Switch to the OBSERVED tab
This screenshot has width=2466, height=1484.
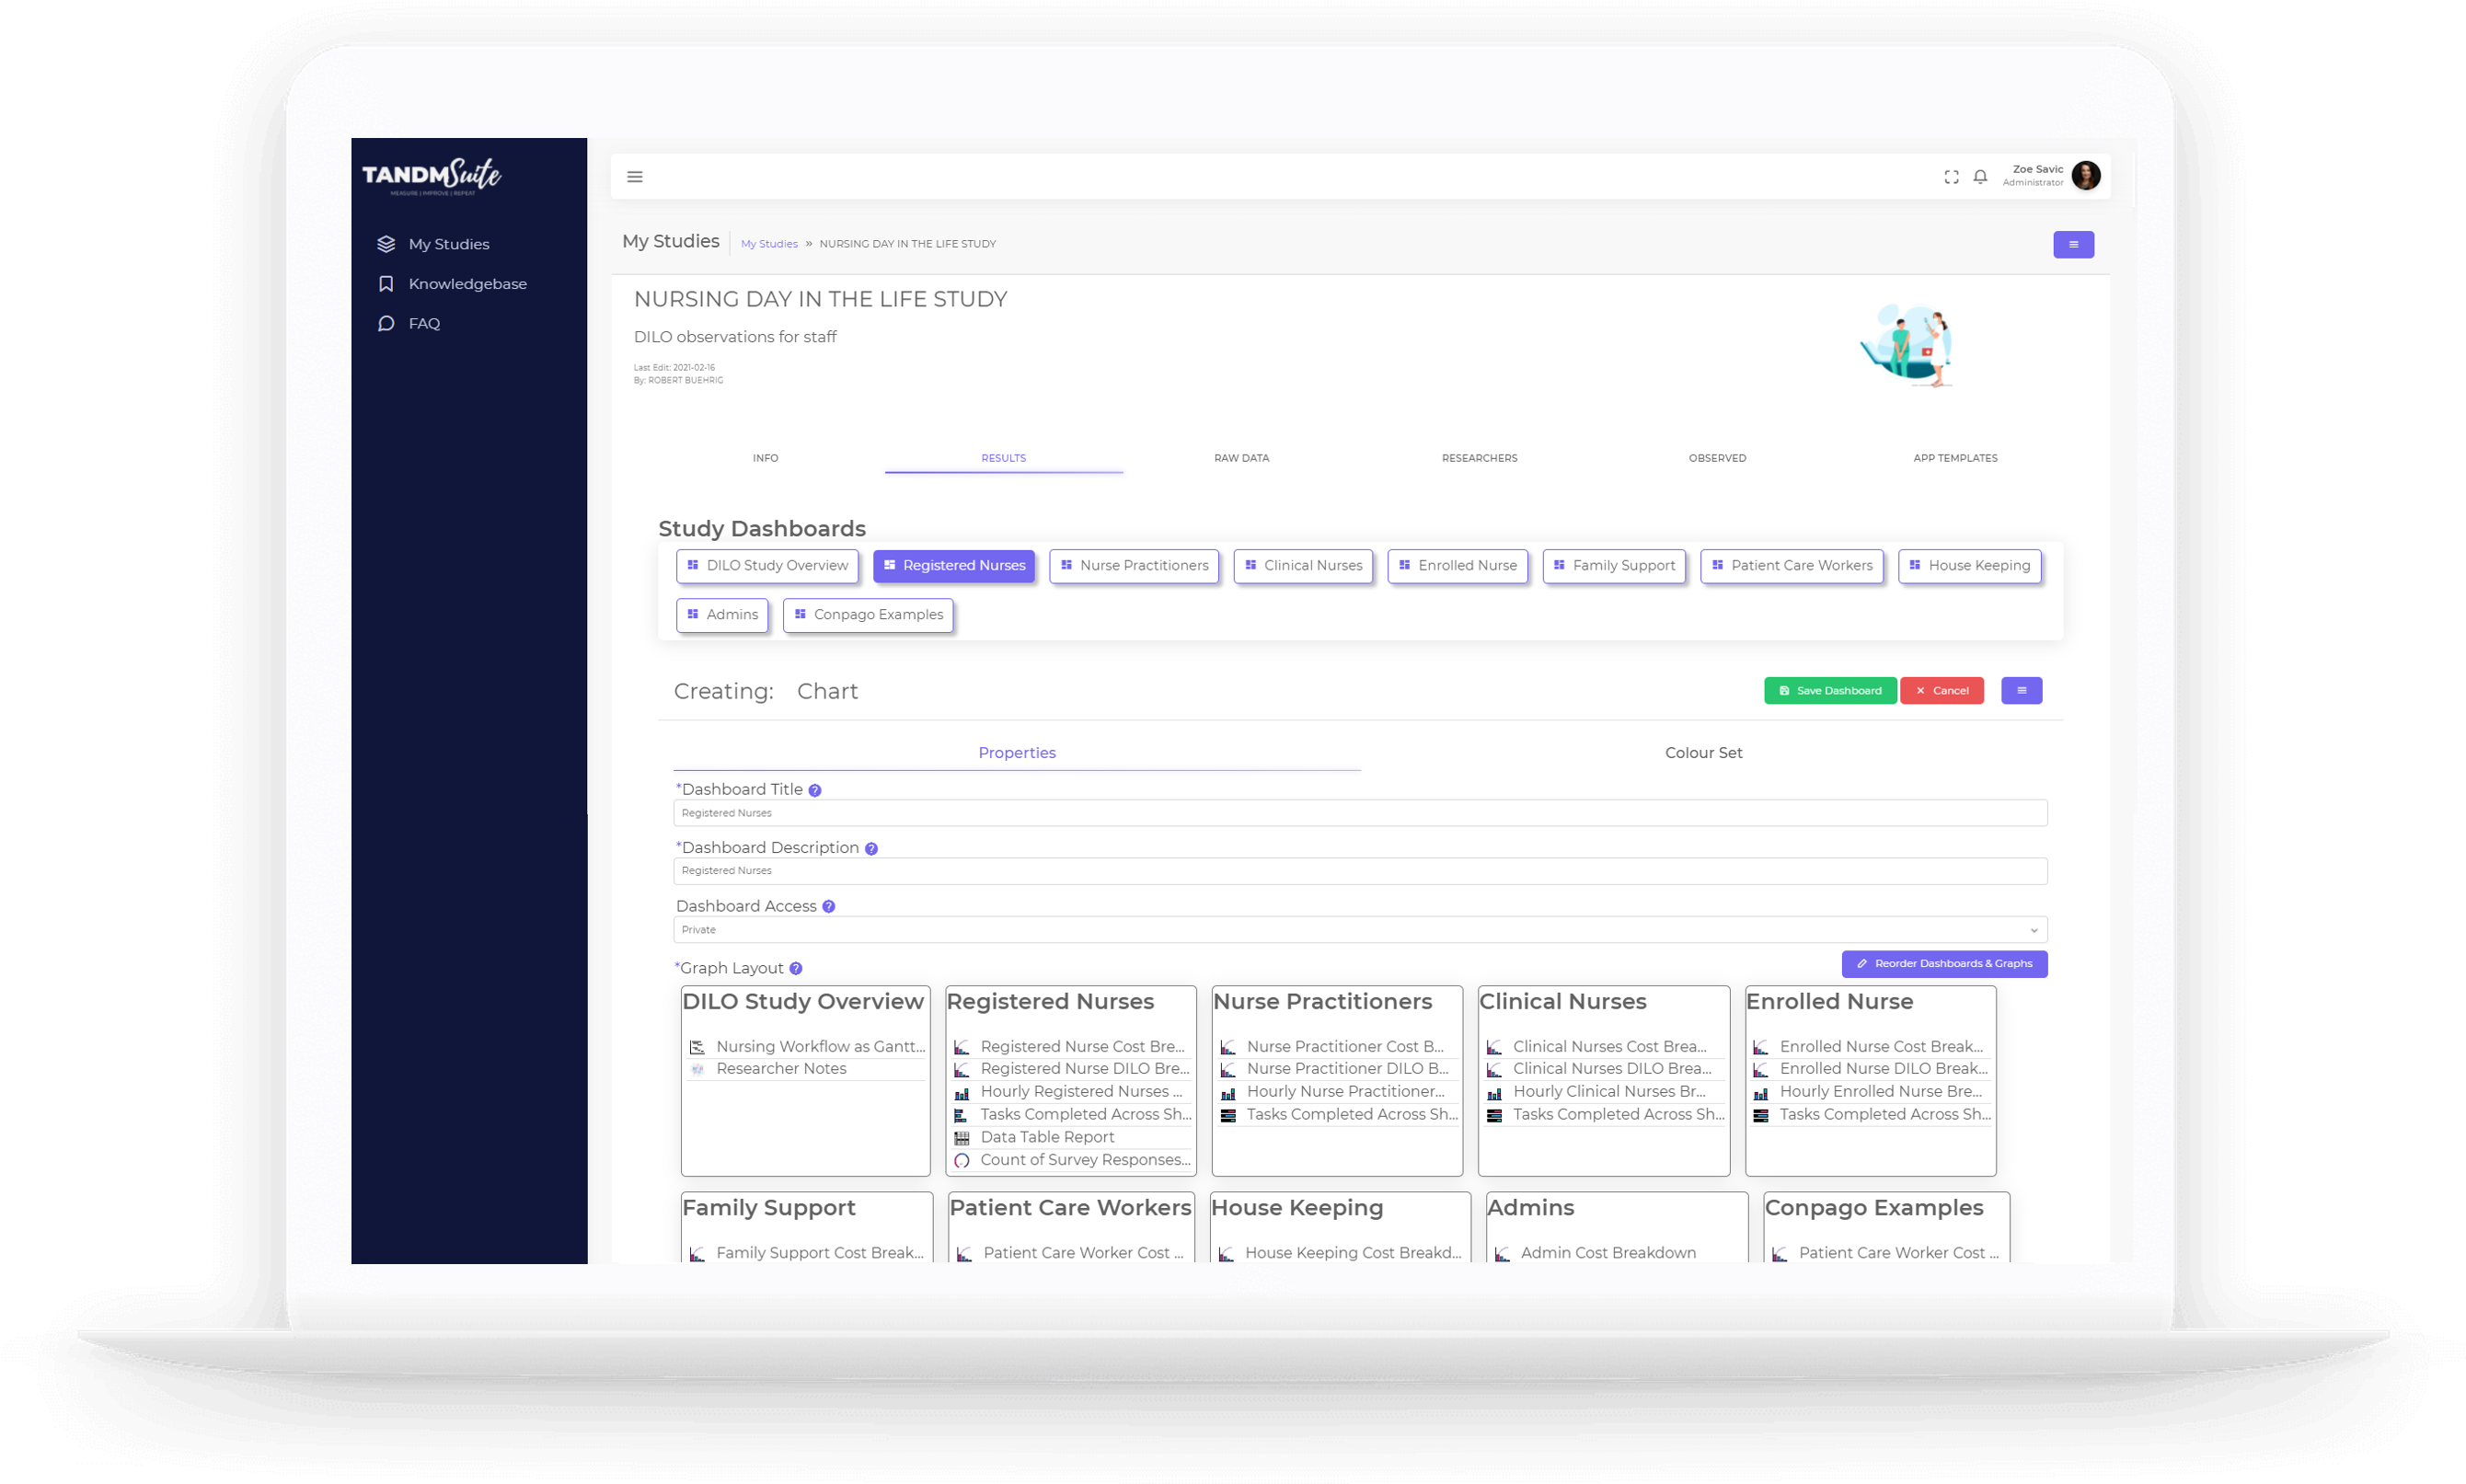1717,458
